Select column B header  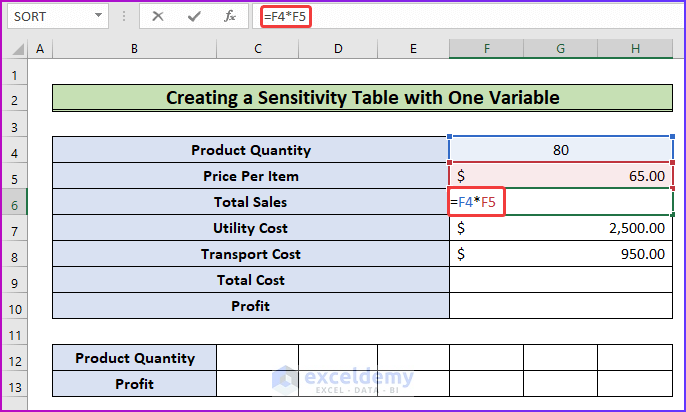[x=134, y=49]
